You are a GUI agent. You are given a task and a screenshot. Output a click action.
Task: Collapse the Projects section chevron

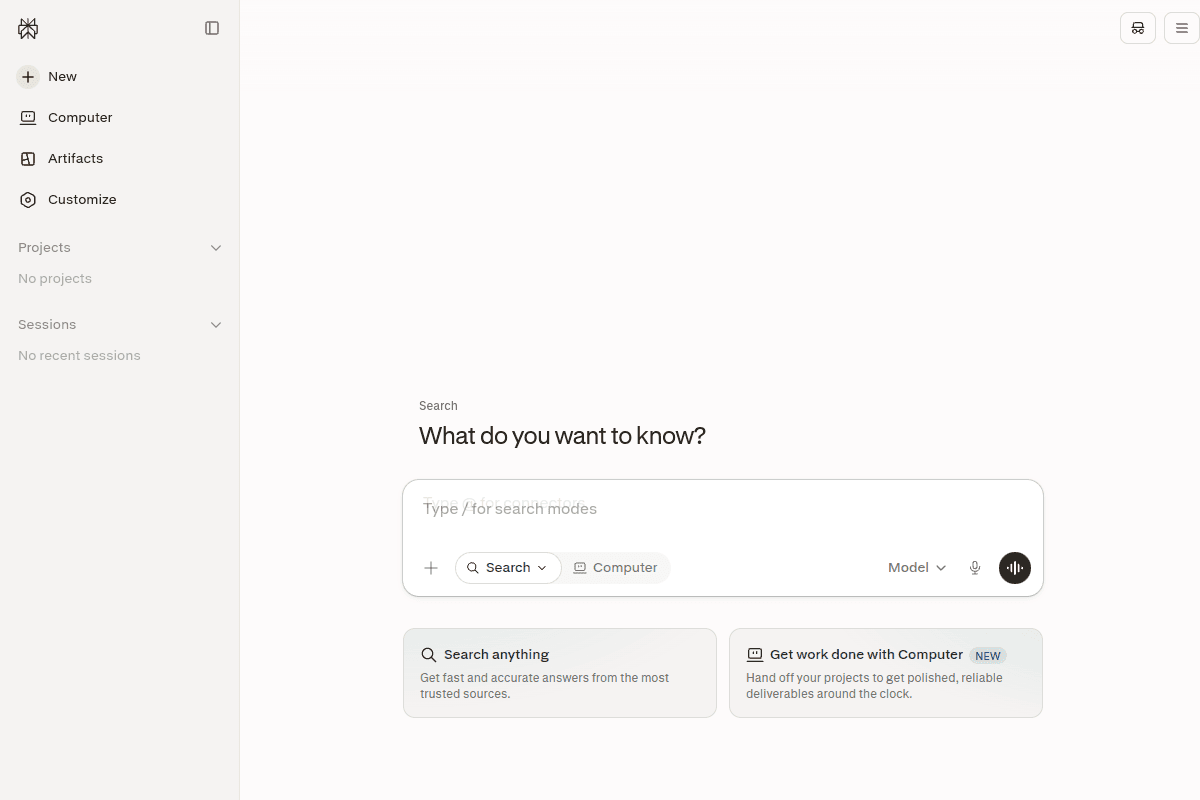tap(216, 248)
